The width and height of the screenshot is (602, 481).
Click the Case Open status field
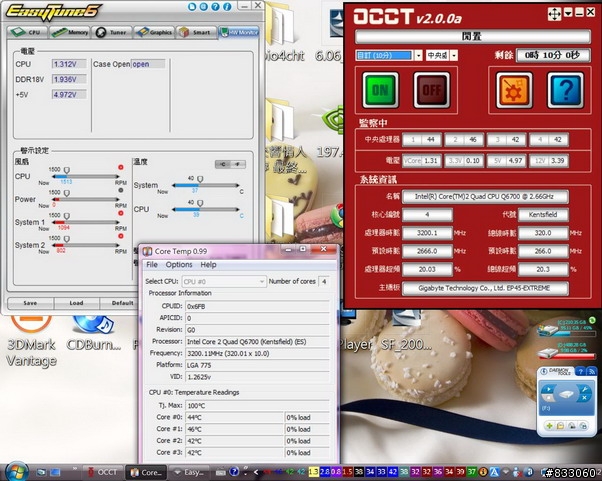148,64
